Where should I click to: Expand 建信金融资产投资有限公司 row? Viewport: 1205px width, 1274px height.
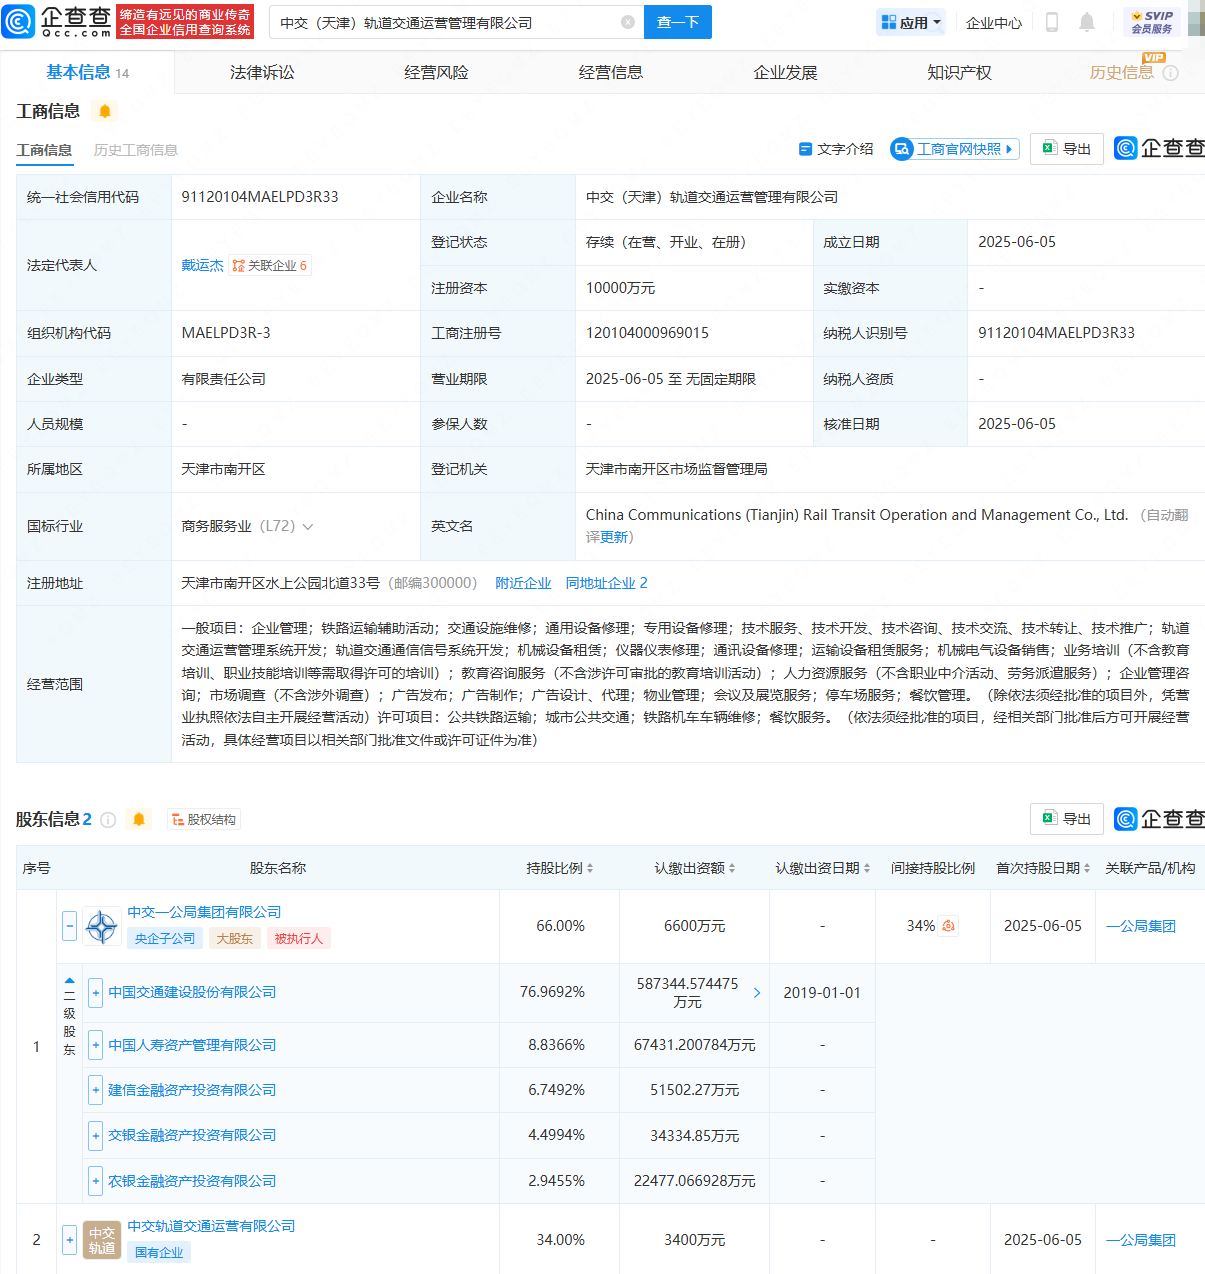(96, 1091)
